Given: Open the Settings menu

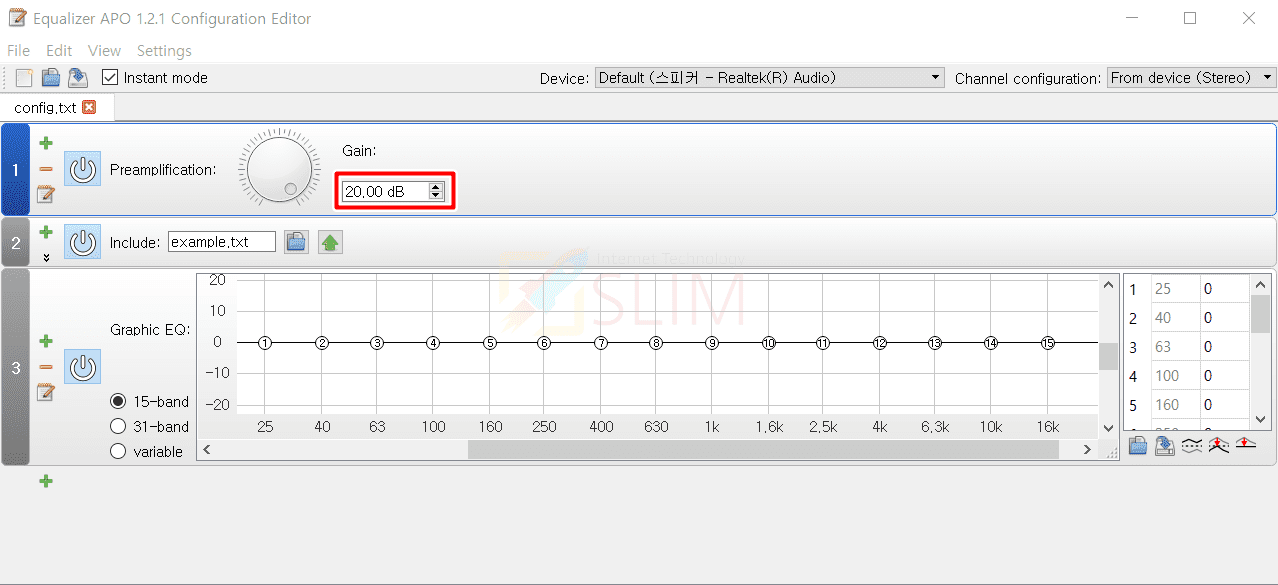Looking at the screenshot, I should (x=164, y=50).
